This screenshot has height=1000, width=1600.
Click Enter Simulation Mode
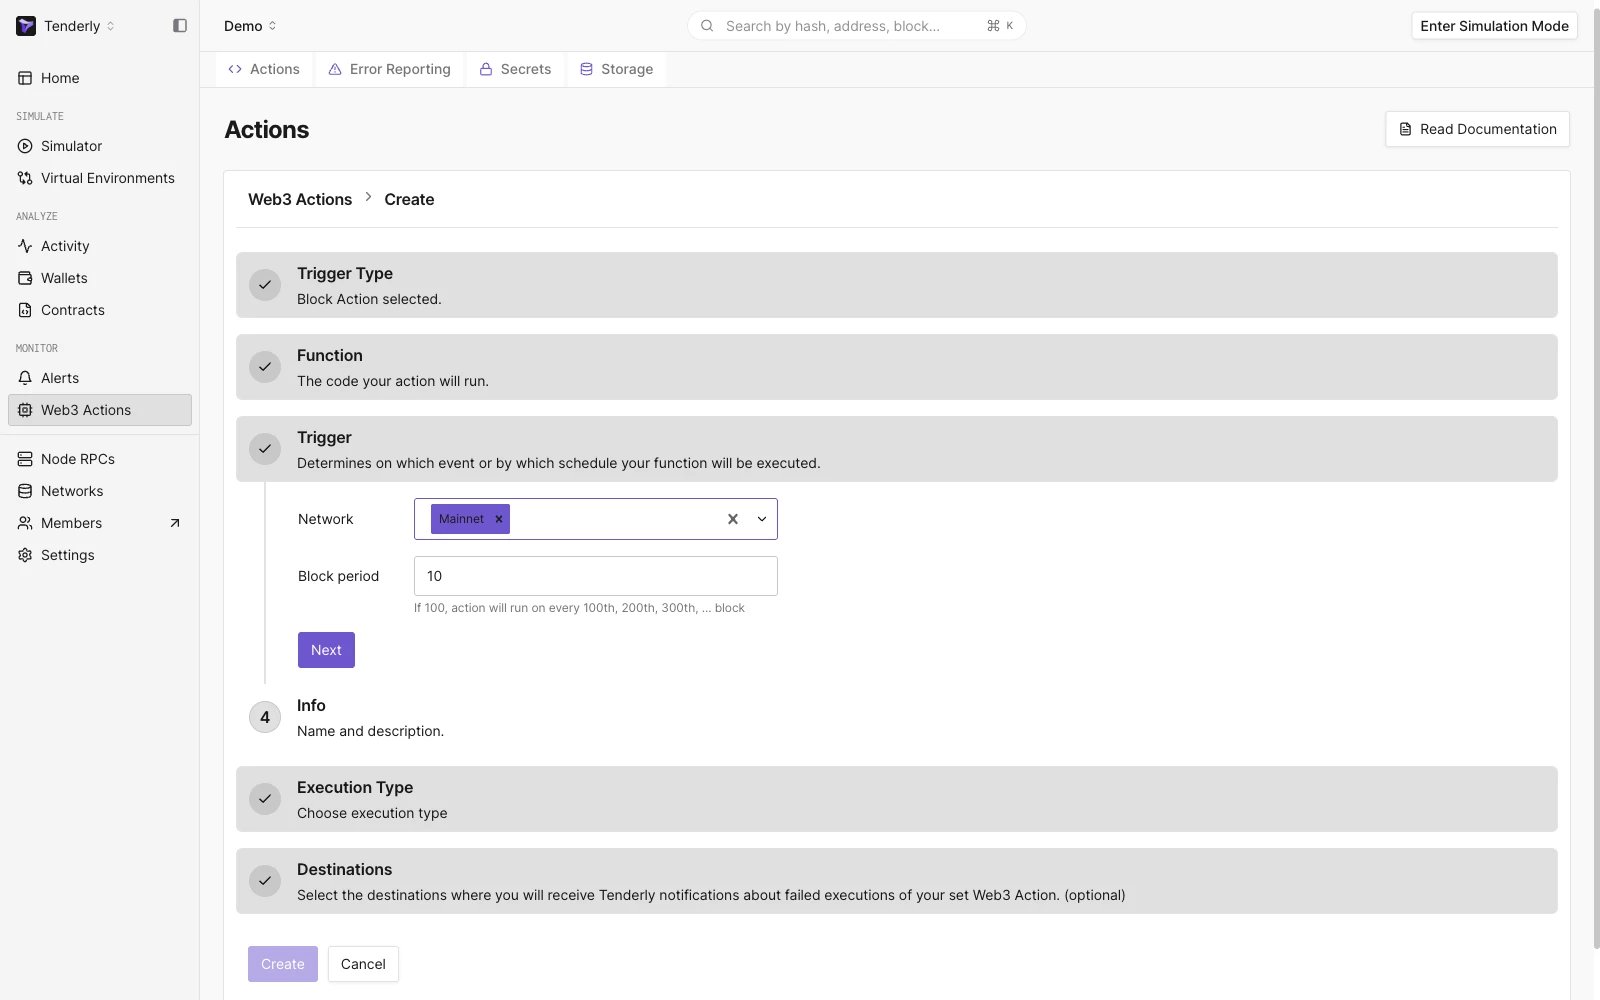pos(1494,26)
